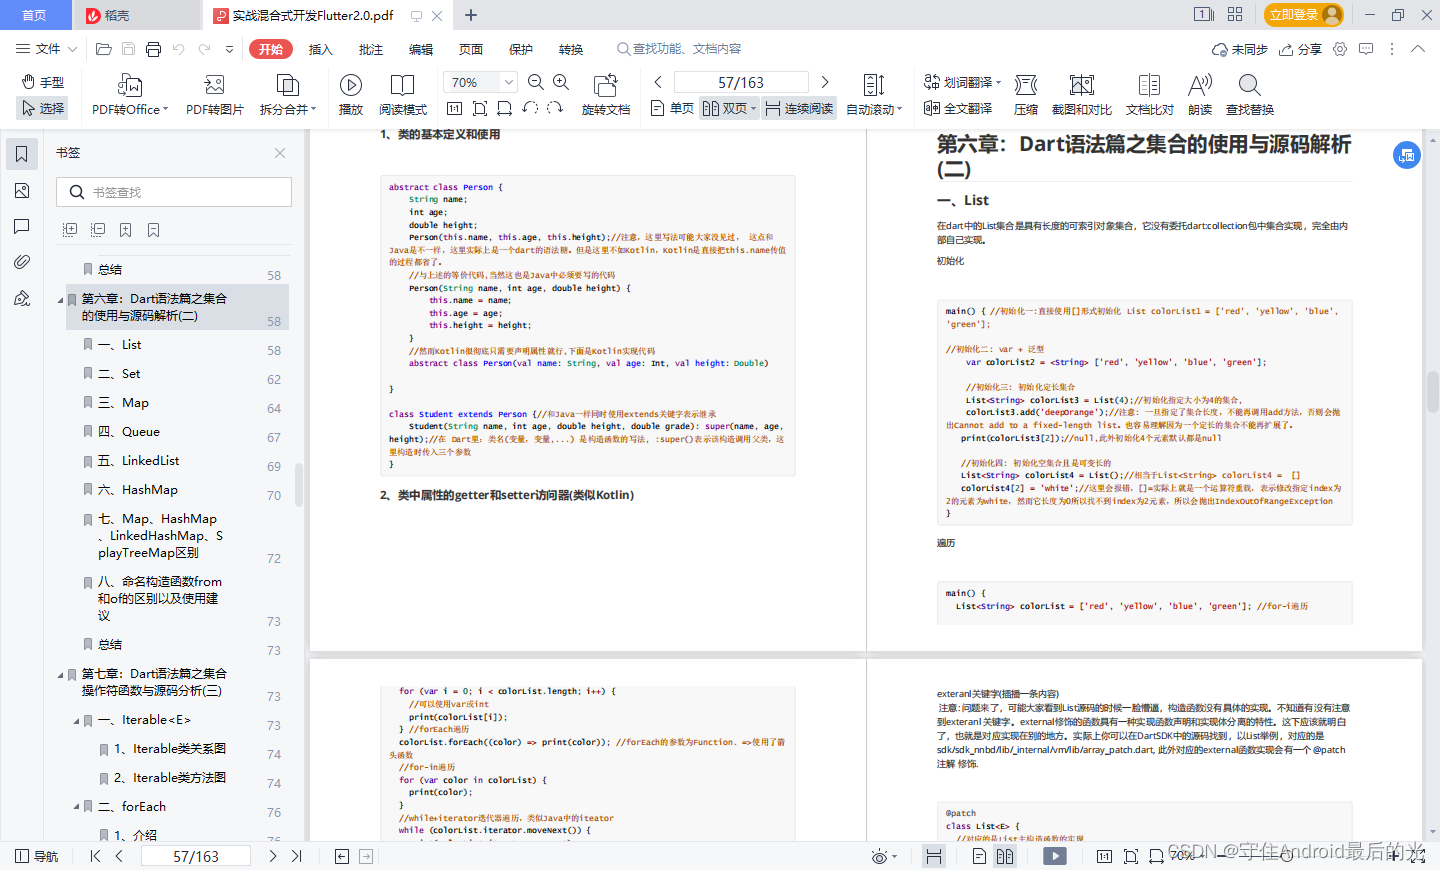Screen dimensions: 1440x870
Task: Toggle continuous reading in status bar
Action: click(933, 856)
